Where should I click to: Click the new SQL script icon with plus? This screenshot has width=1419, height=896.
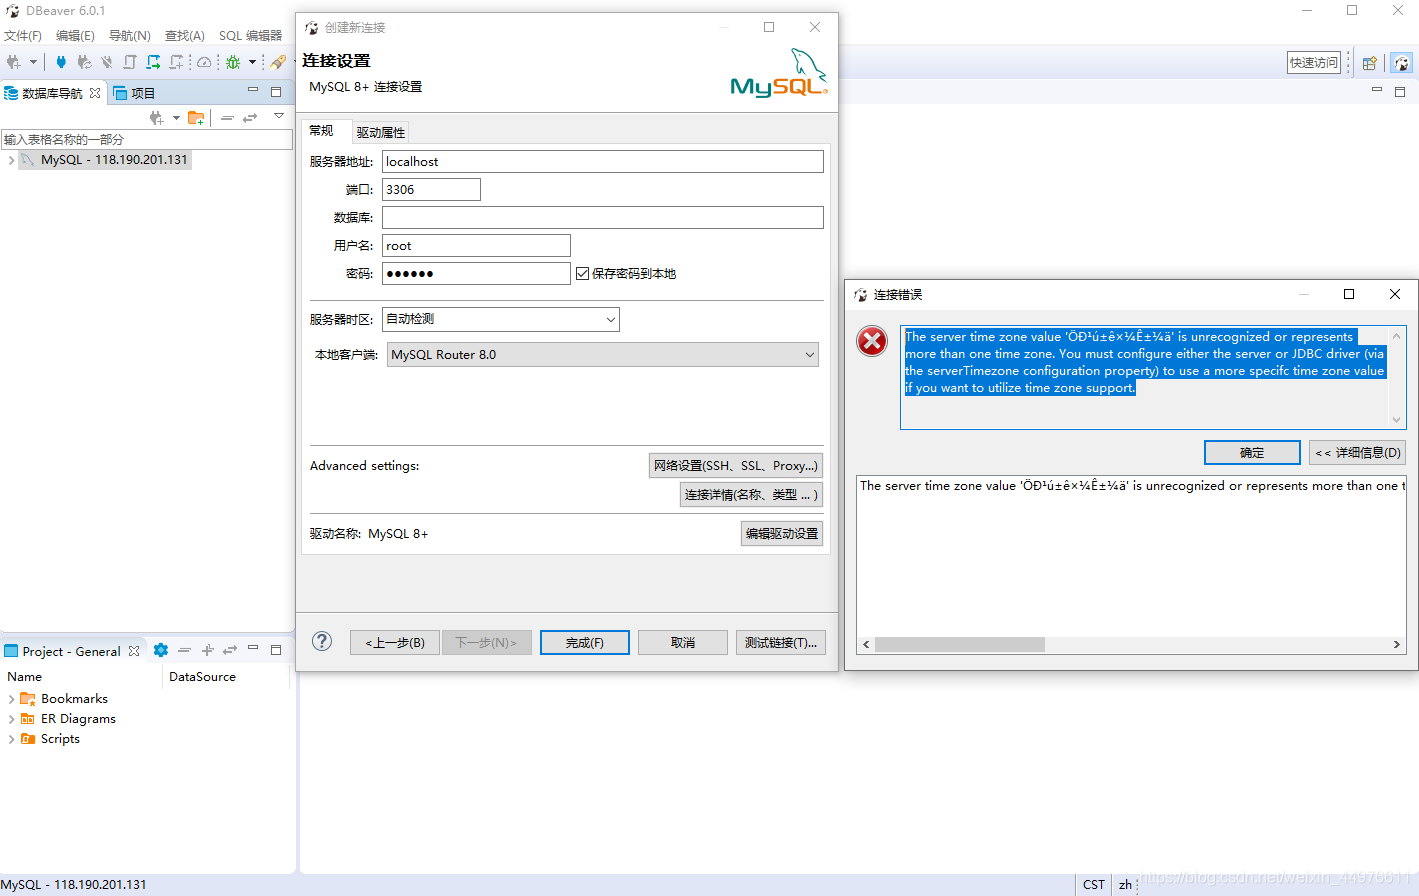177,62
